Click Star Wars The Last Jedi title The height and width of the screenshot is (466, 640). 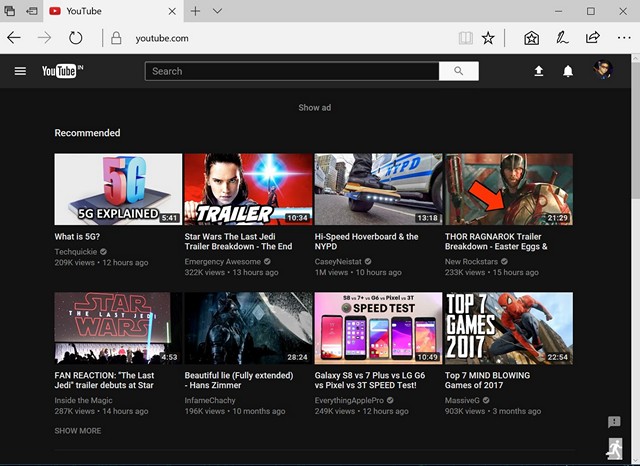pos(238,242)
